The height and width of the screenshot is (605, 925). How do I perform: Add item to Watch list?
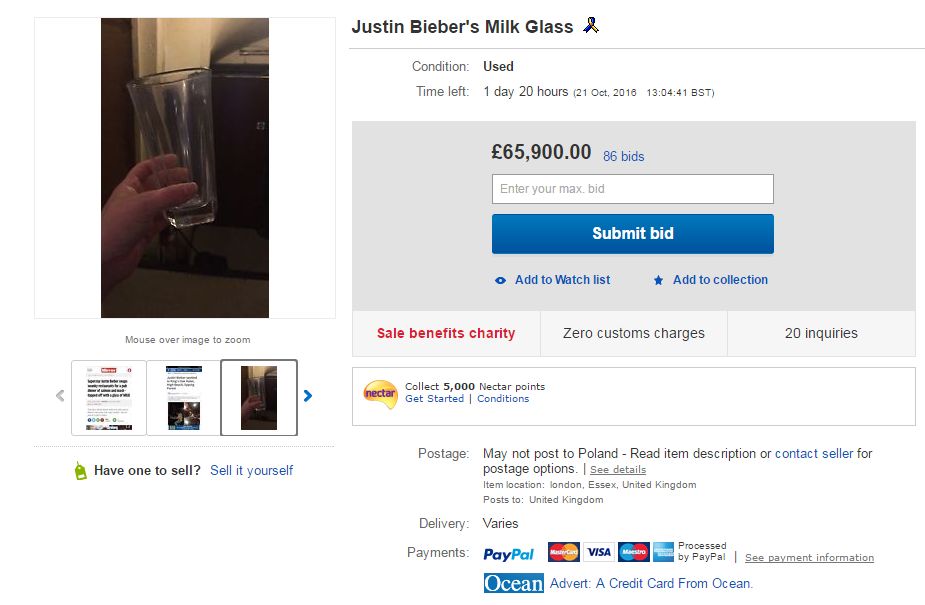click(x=562, y=280)
